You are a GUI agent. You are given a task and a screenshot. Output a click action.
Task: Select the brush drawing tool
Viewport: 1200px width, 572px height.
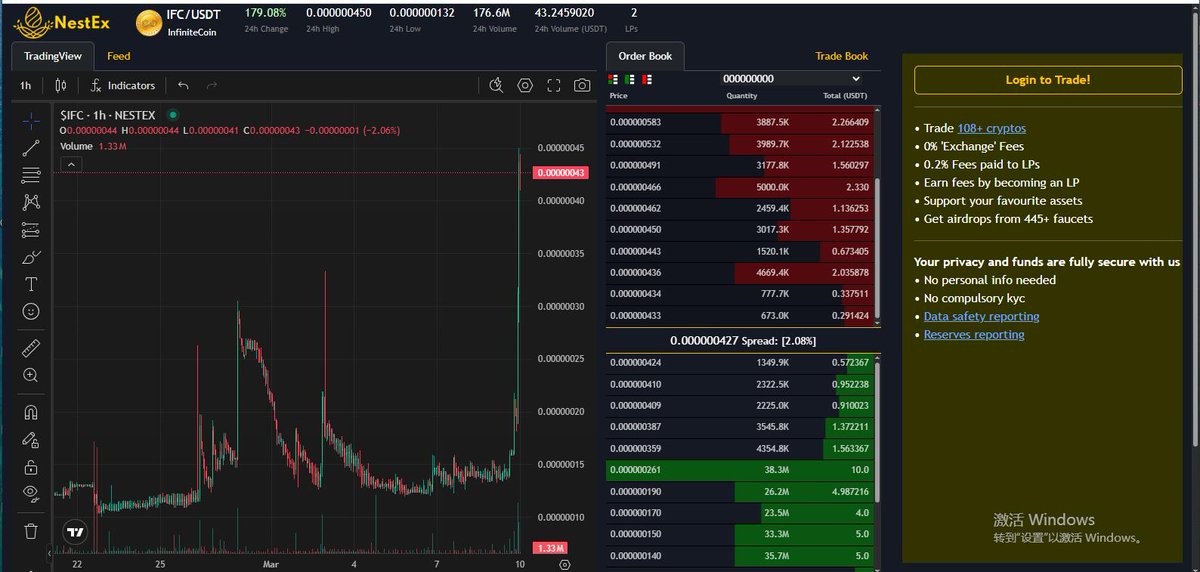(x=31, y=257)
